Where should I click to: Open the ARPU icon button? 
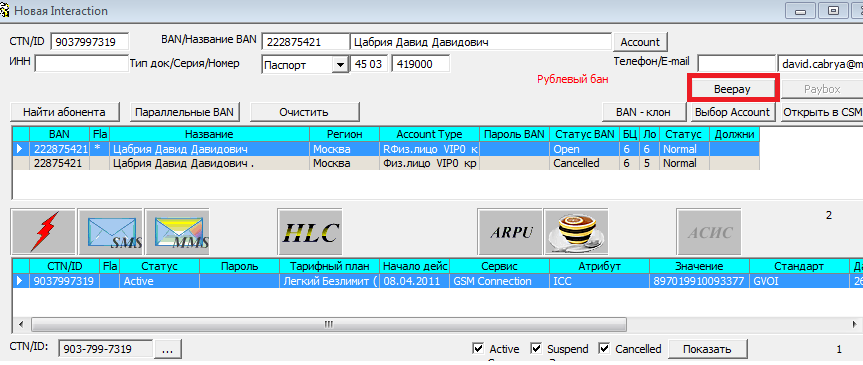point(510,231)
